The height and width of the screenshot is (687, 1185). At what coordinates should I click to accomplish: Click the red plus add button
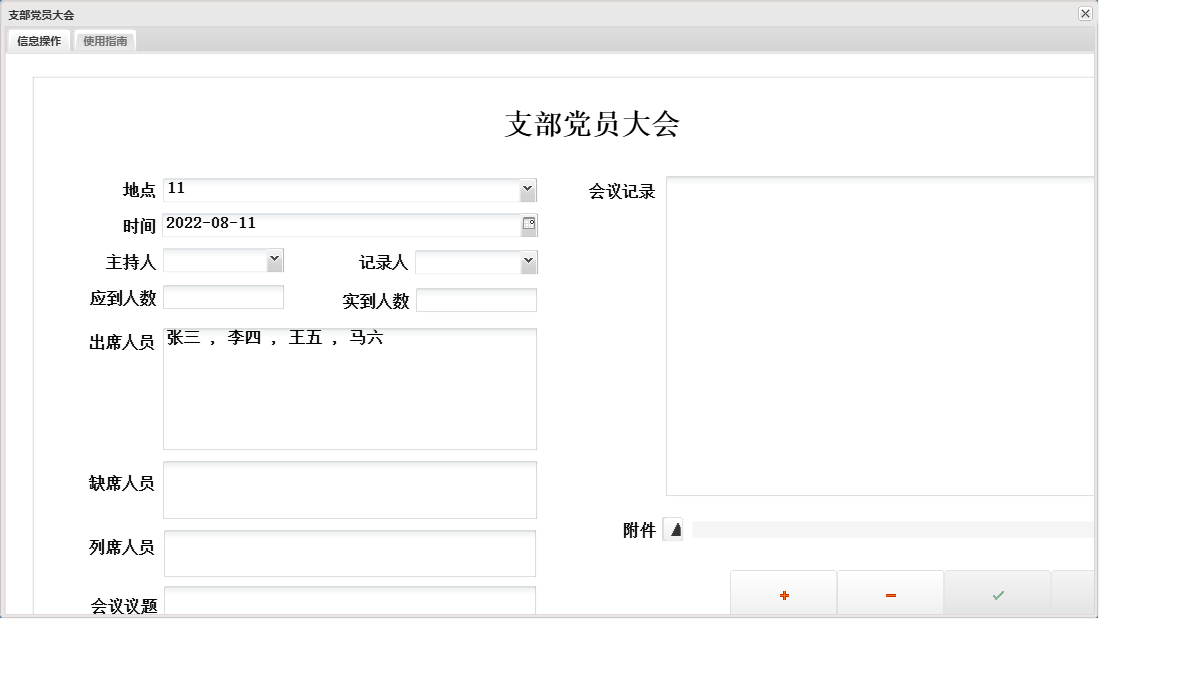coord(783,595)
